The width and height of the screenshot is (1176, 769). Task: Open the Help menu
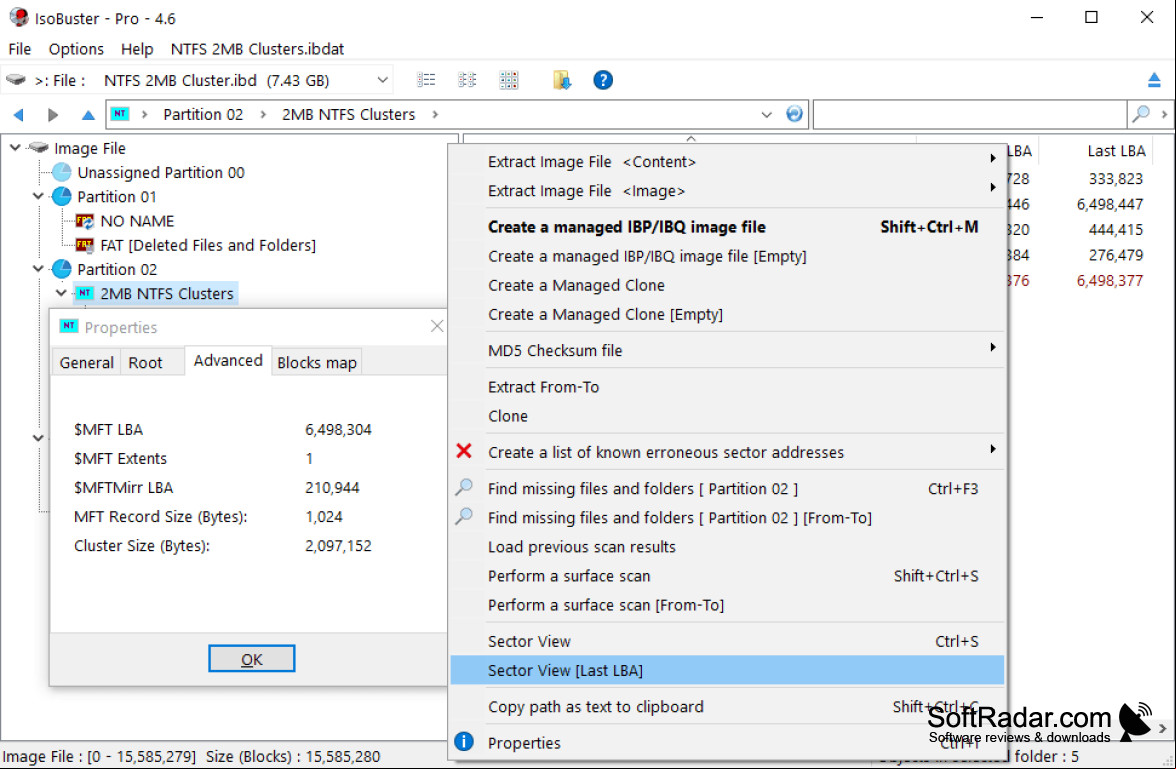click(x=136, y=49)
